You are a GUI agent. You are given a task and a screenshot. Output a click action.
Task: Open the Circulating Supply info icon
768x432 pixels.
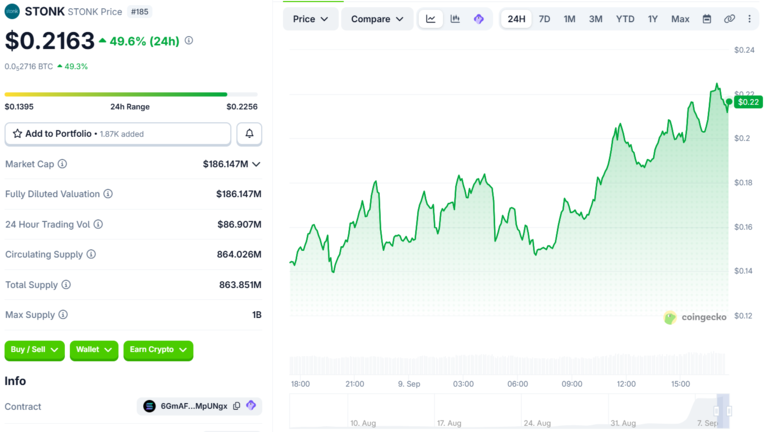(91, 254)
